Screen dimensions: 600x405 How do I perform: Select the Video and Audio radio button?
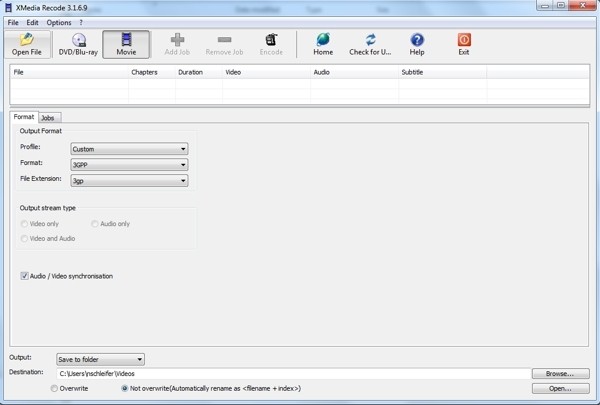24,238
